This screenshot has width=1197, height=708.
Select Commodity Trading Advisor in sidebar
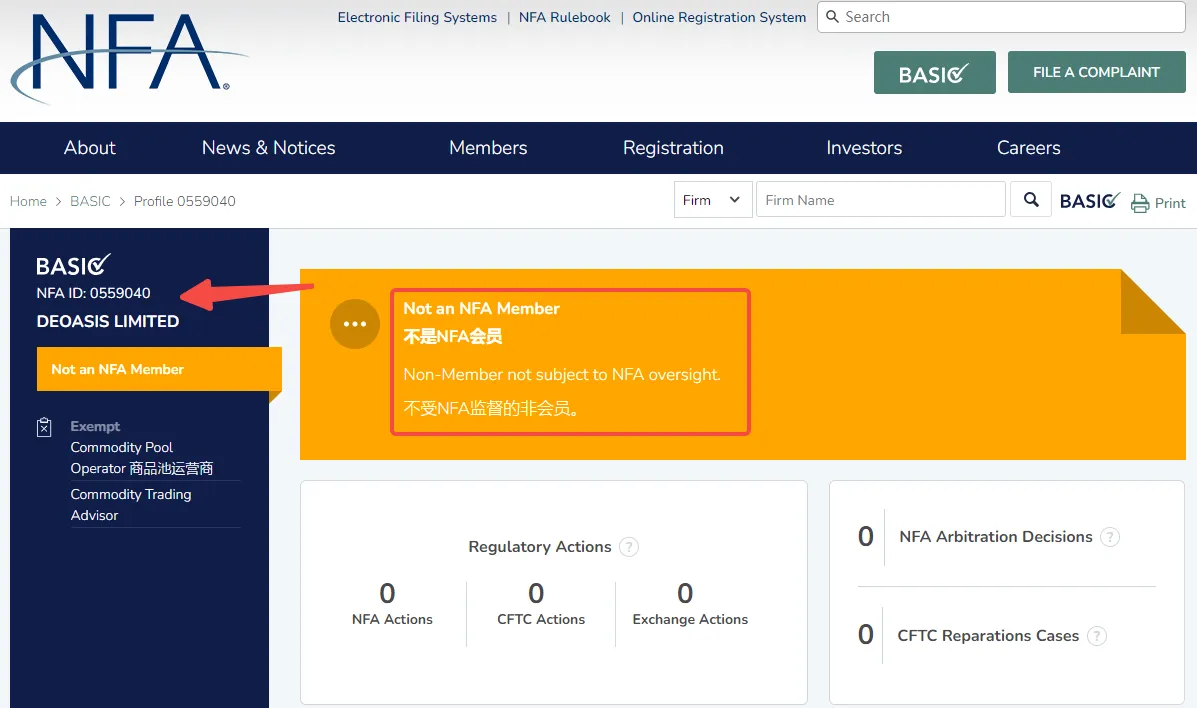(x=131, y=505)
